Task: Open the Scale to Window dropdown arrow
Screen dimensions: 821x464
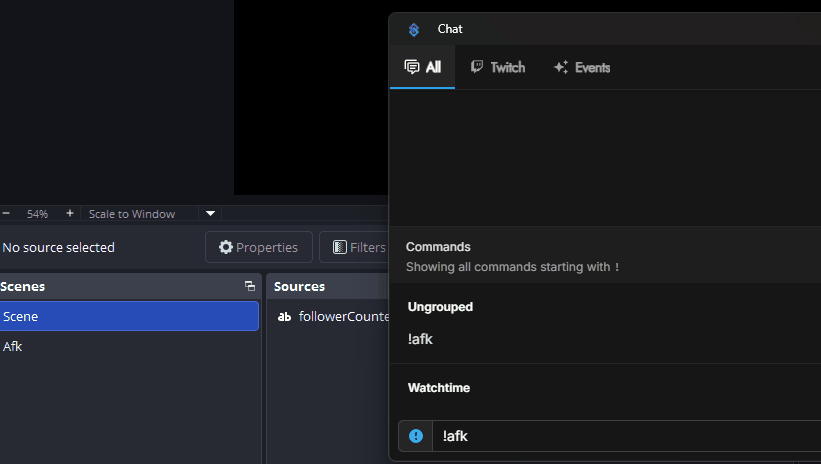Action: tap(210, 214)
